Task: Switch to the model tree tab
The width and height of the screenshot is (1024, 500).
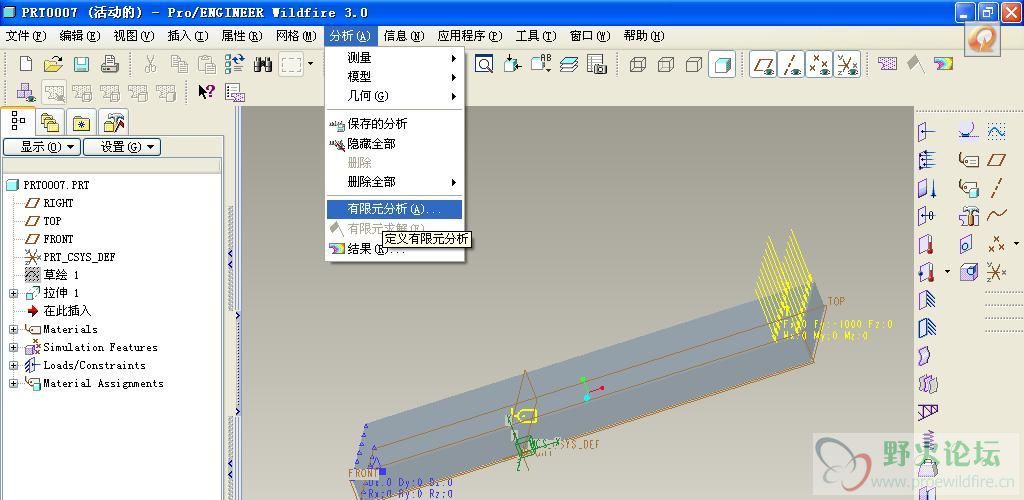Action: tap(18, 121)
